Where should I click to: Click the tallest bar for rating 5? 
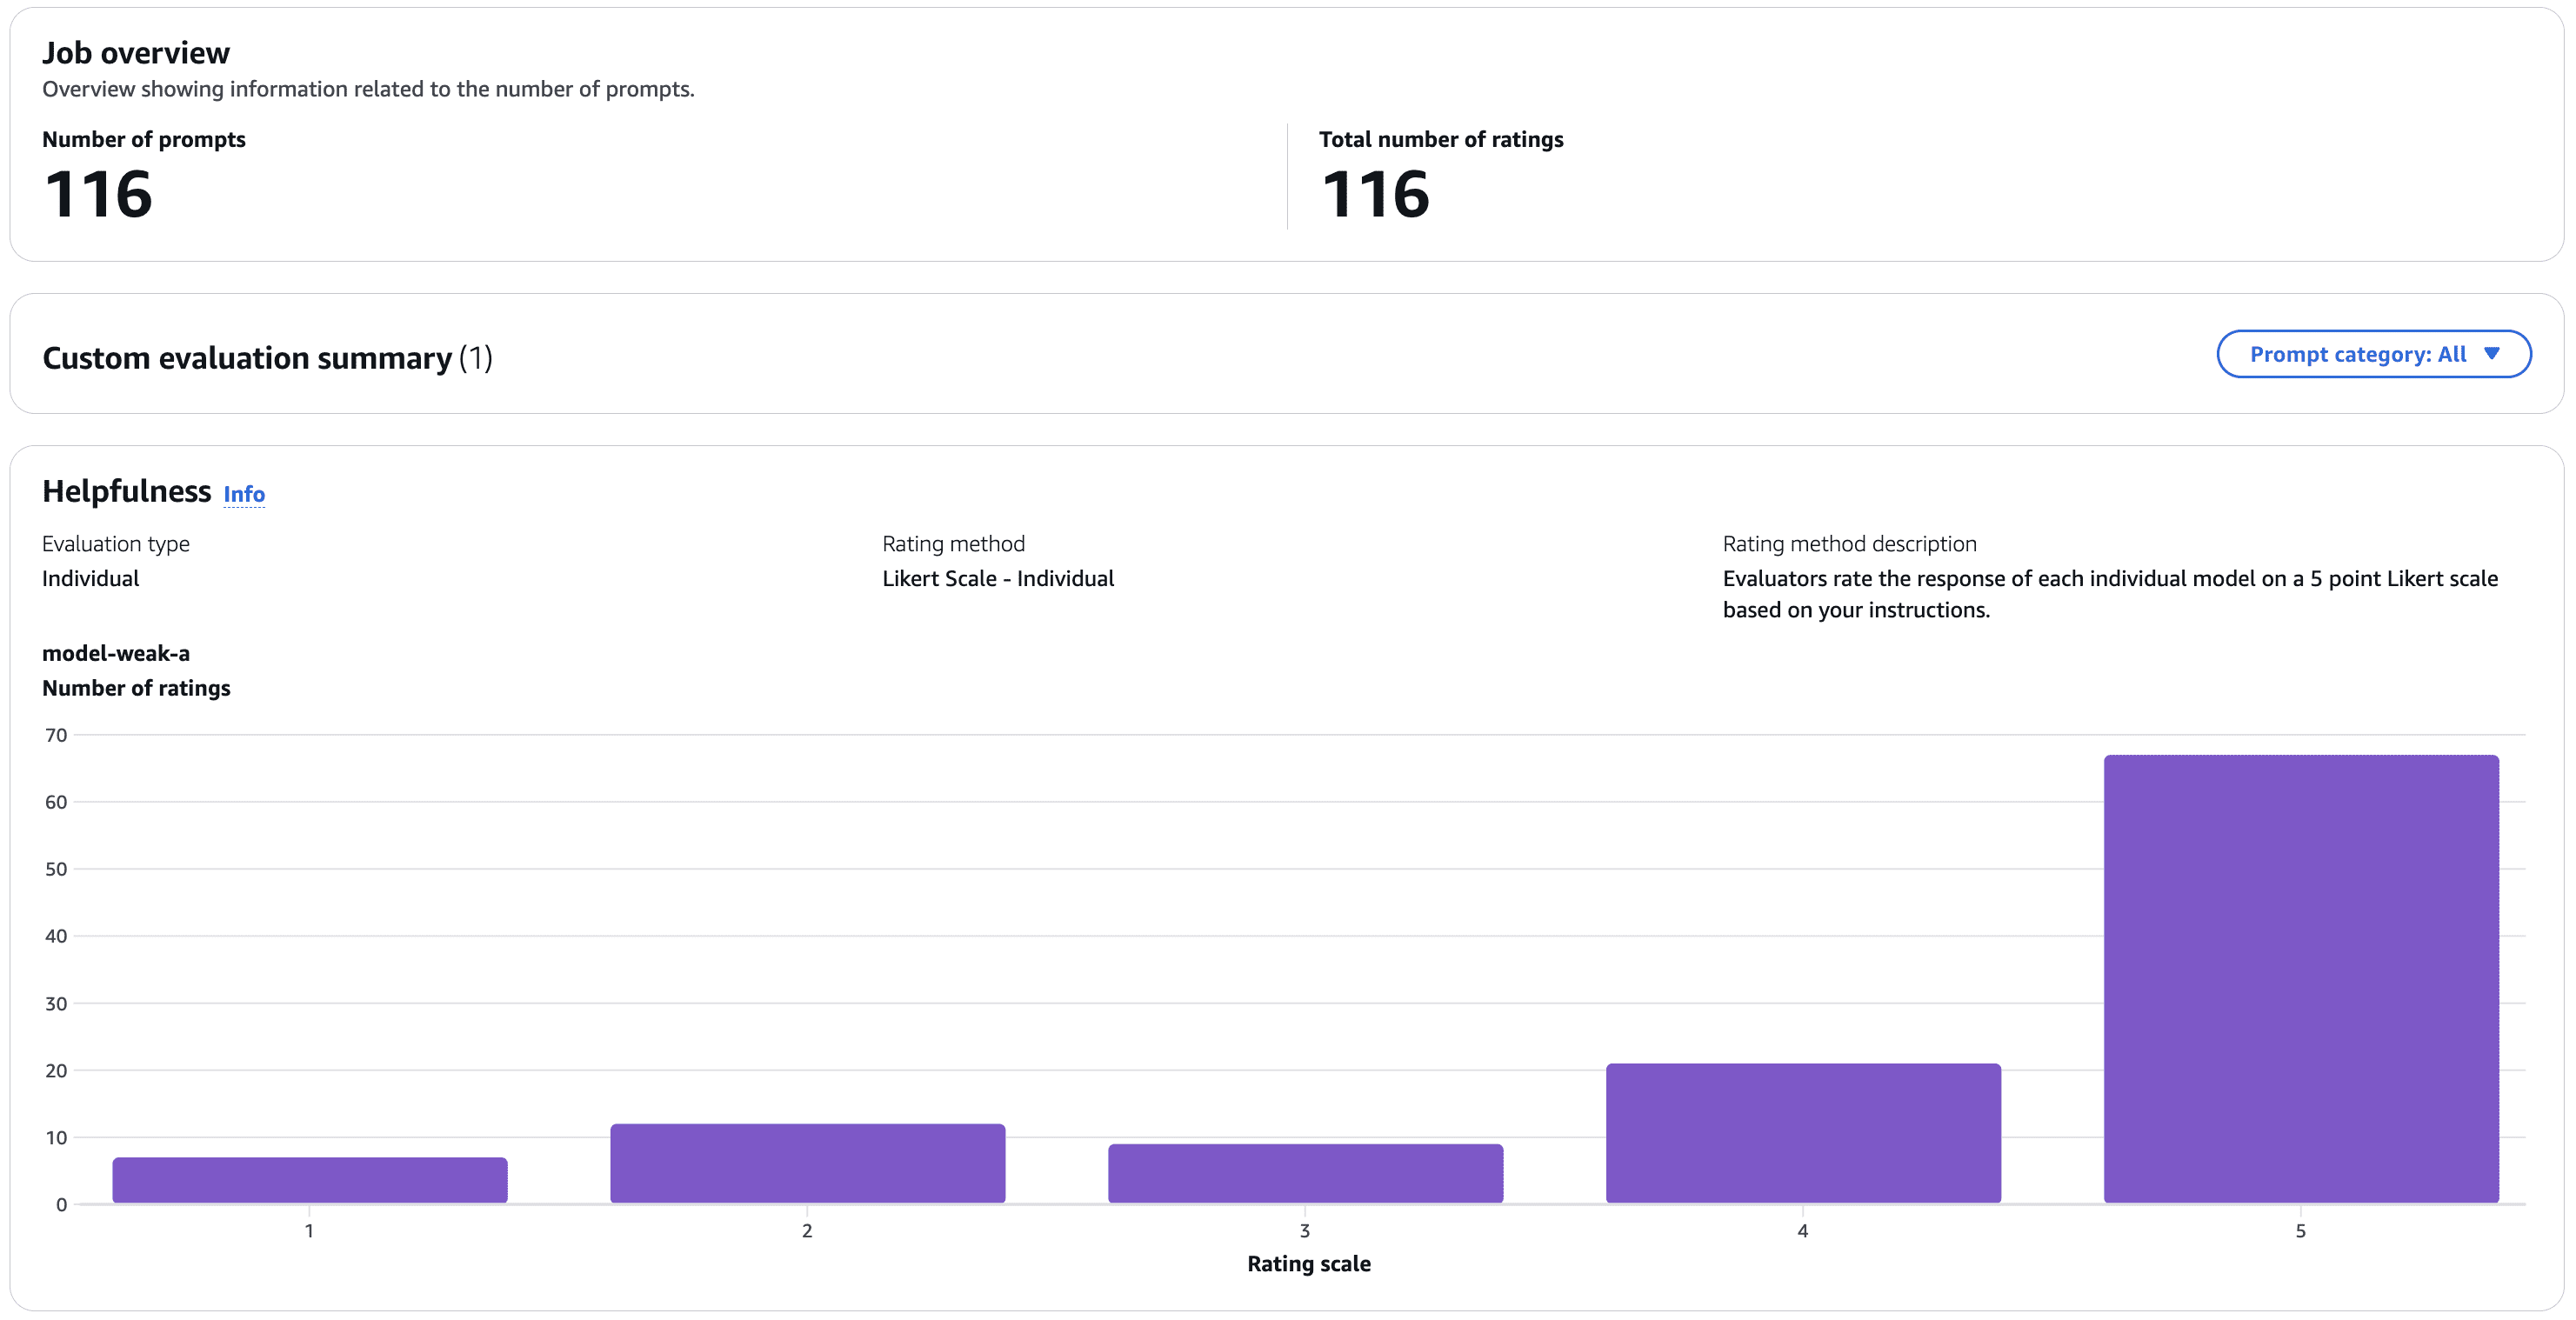[x=2301, y=978]
